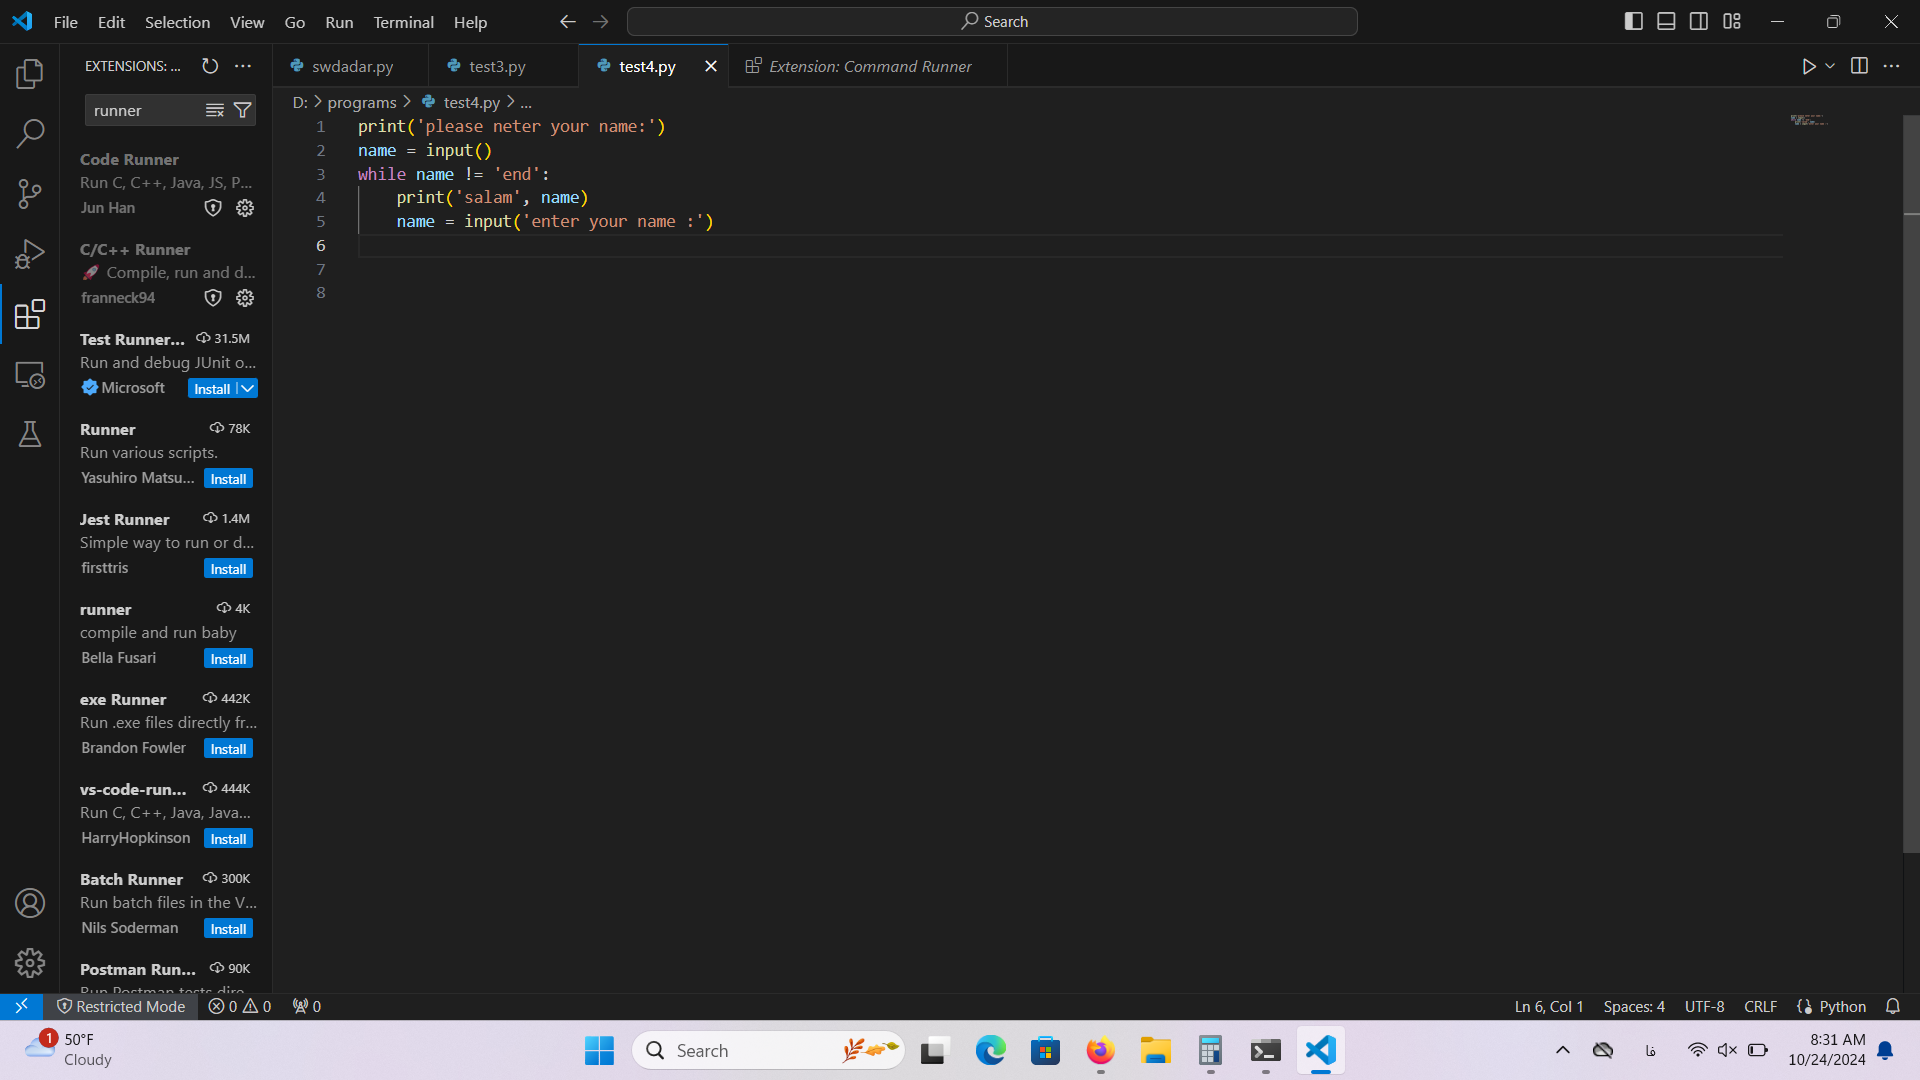Expand Test Runner install options dropdown
This screenshot has width=1920, height=1080.
click(x=247, y=388)
